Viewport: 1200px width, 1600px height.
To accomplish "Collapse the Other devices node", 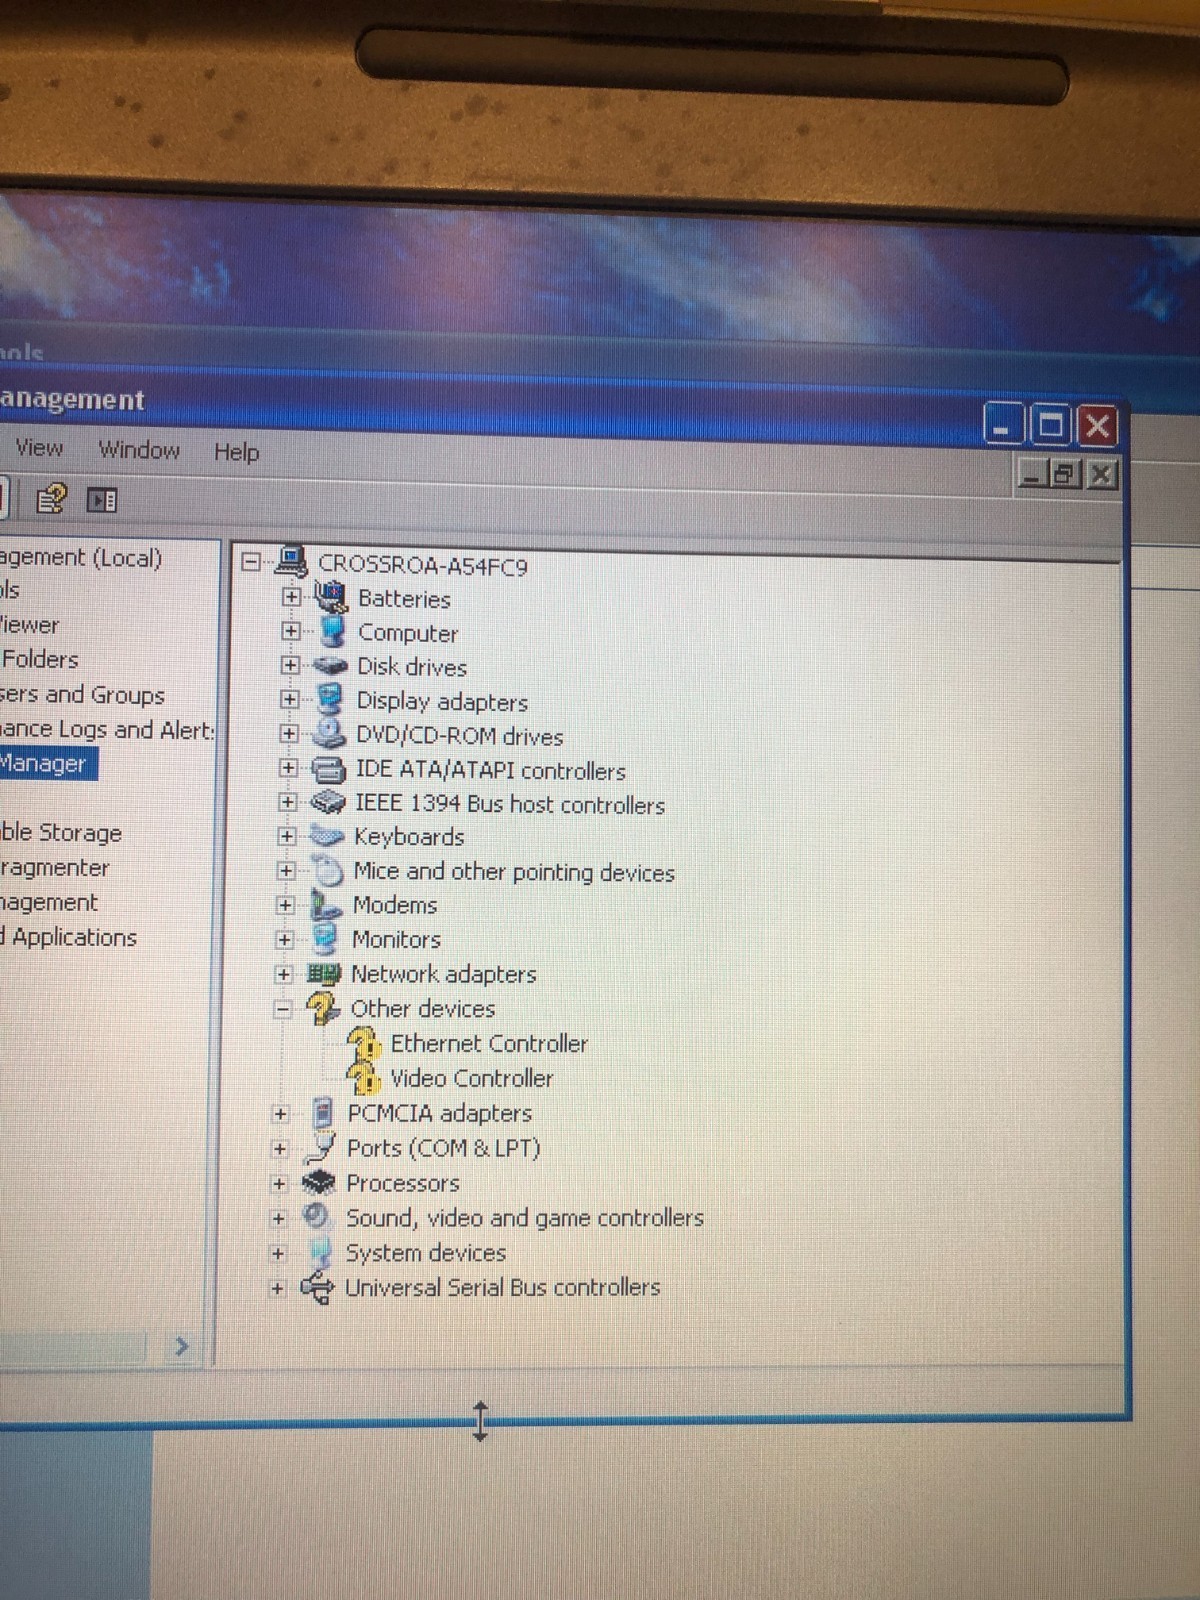I will (283, 1008).
